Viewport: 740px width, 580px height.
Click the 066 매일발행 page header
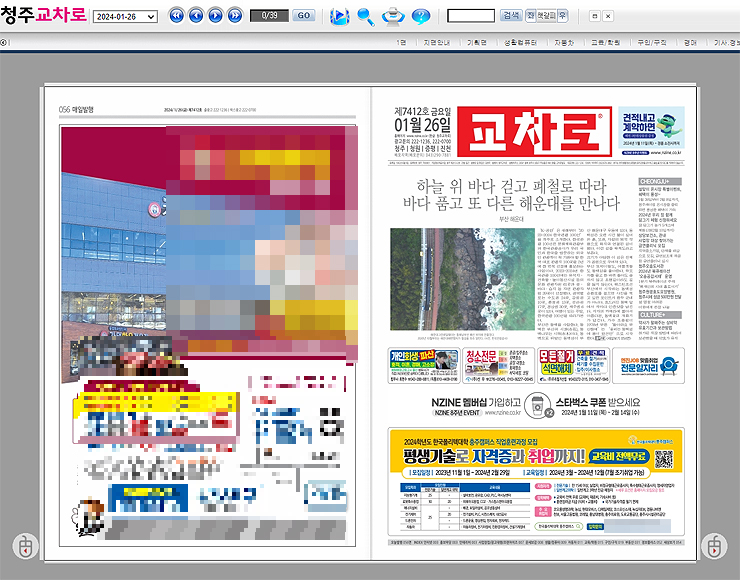pyautogui.click(x=76, y=109)
